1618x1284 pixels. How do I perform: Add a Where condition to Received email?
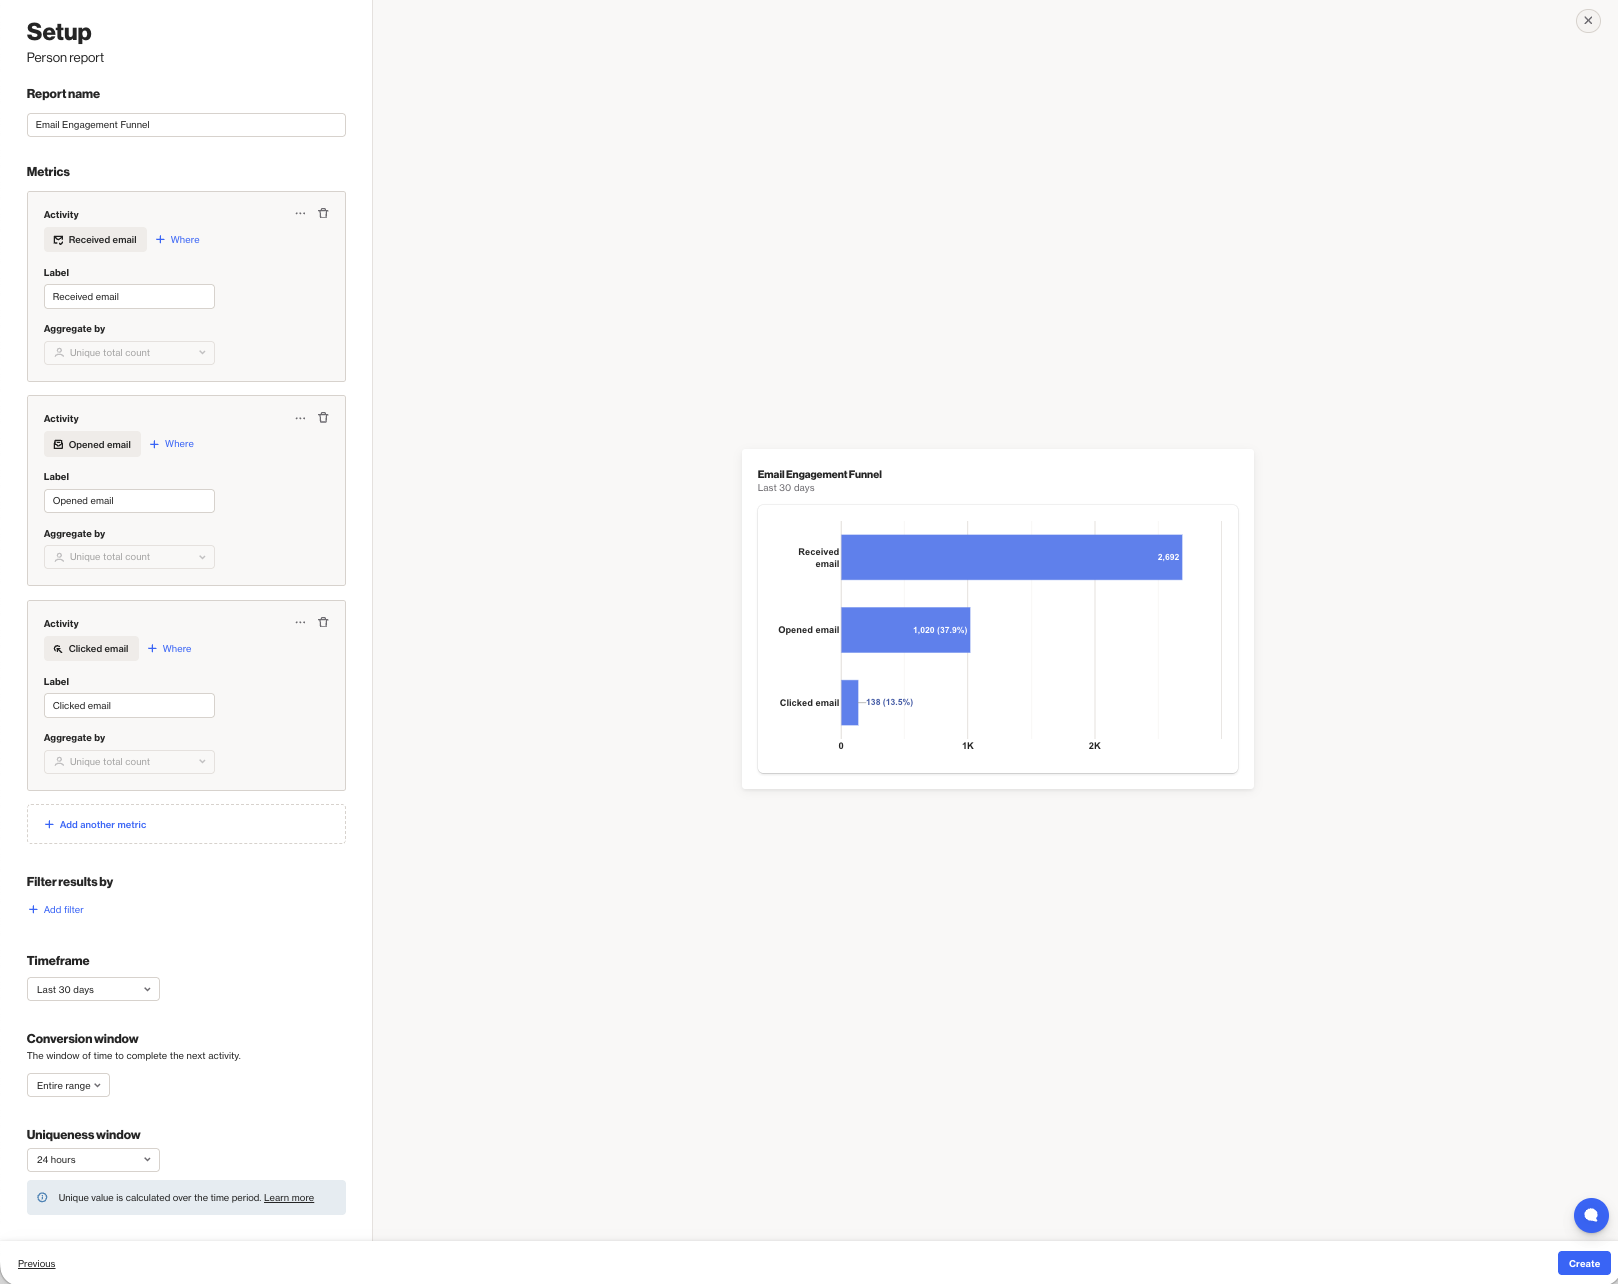coord(178,240)
